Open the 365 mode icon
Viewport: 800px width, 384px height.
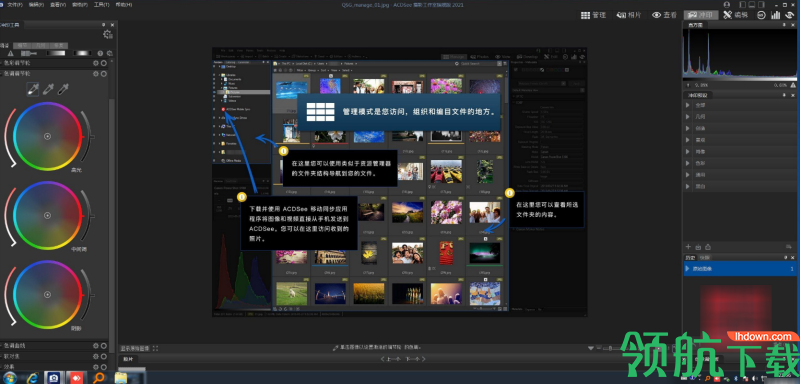(761, 15)
